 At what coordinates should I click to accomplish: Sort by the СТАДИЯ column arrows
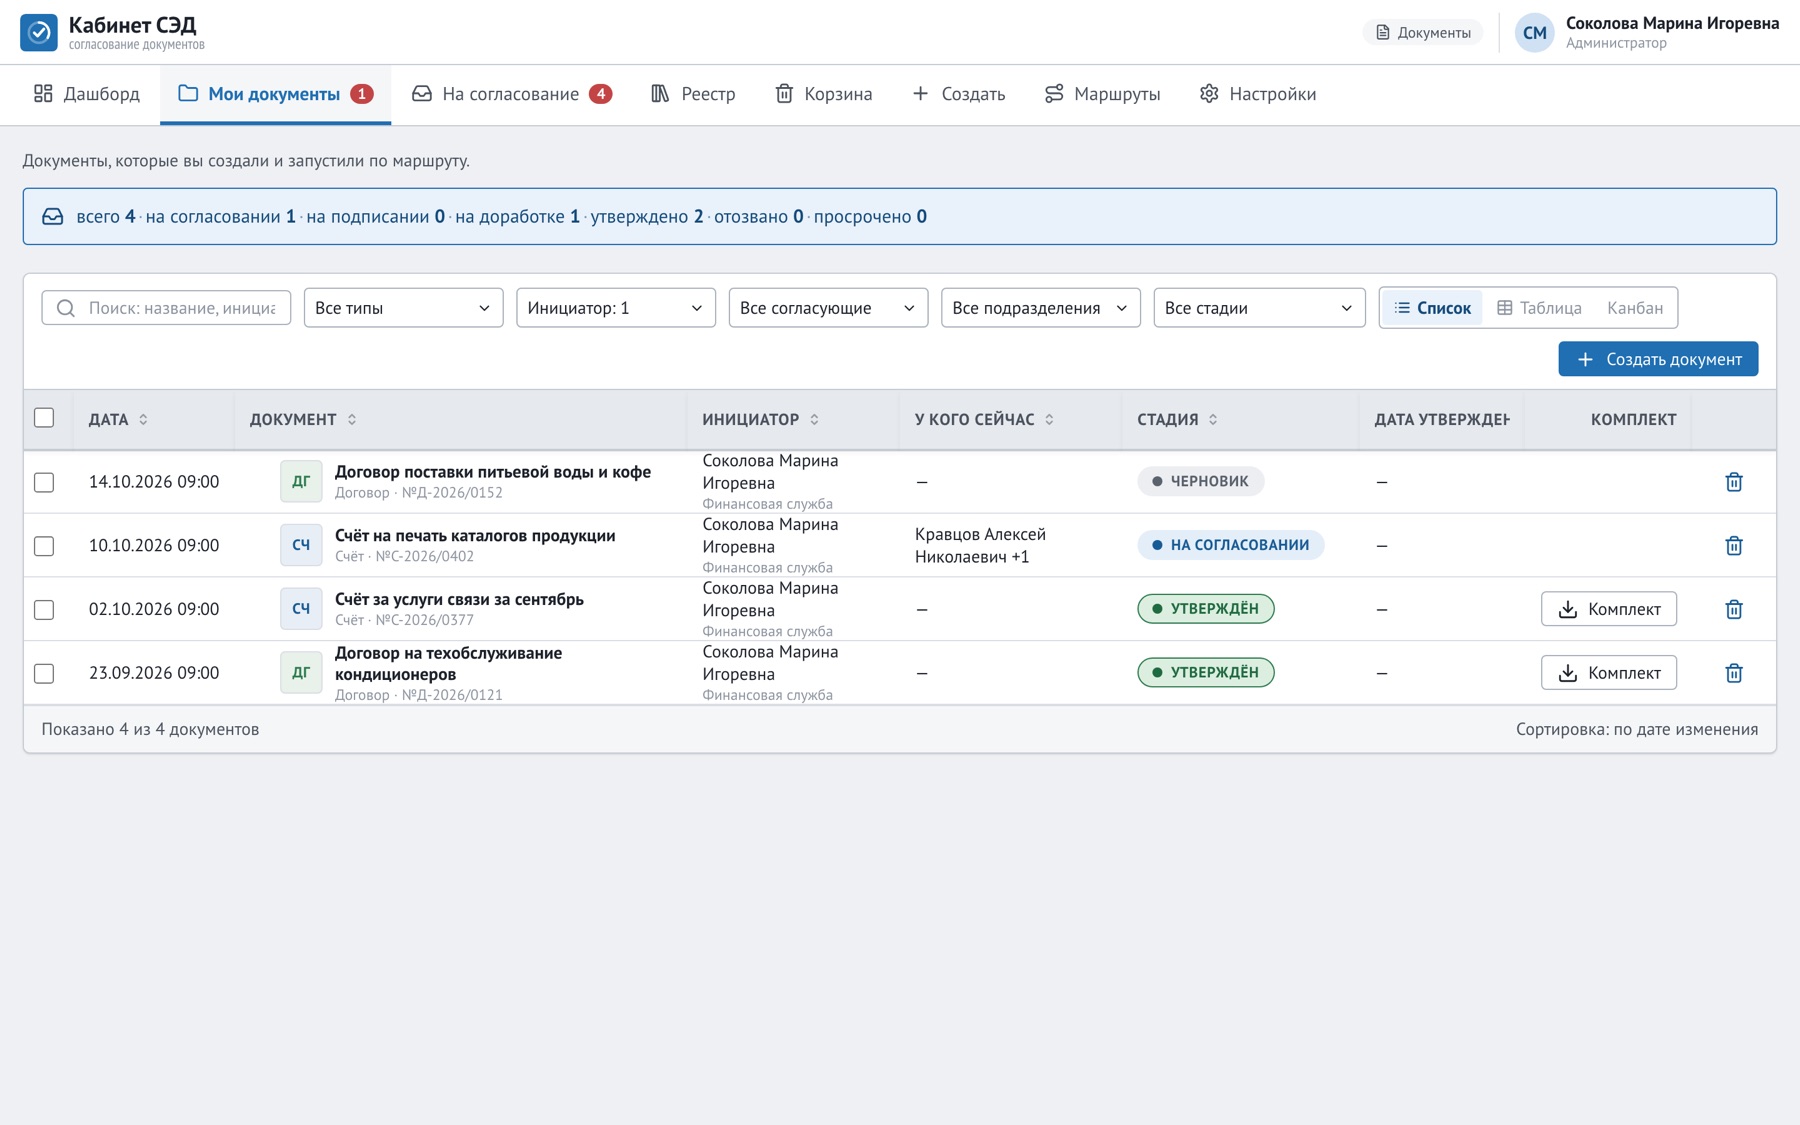point(1214,420)
